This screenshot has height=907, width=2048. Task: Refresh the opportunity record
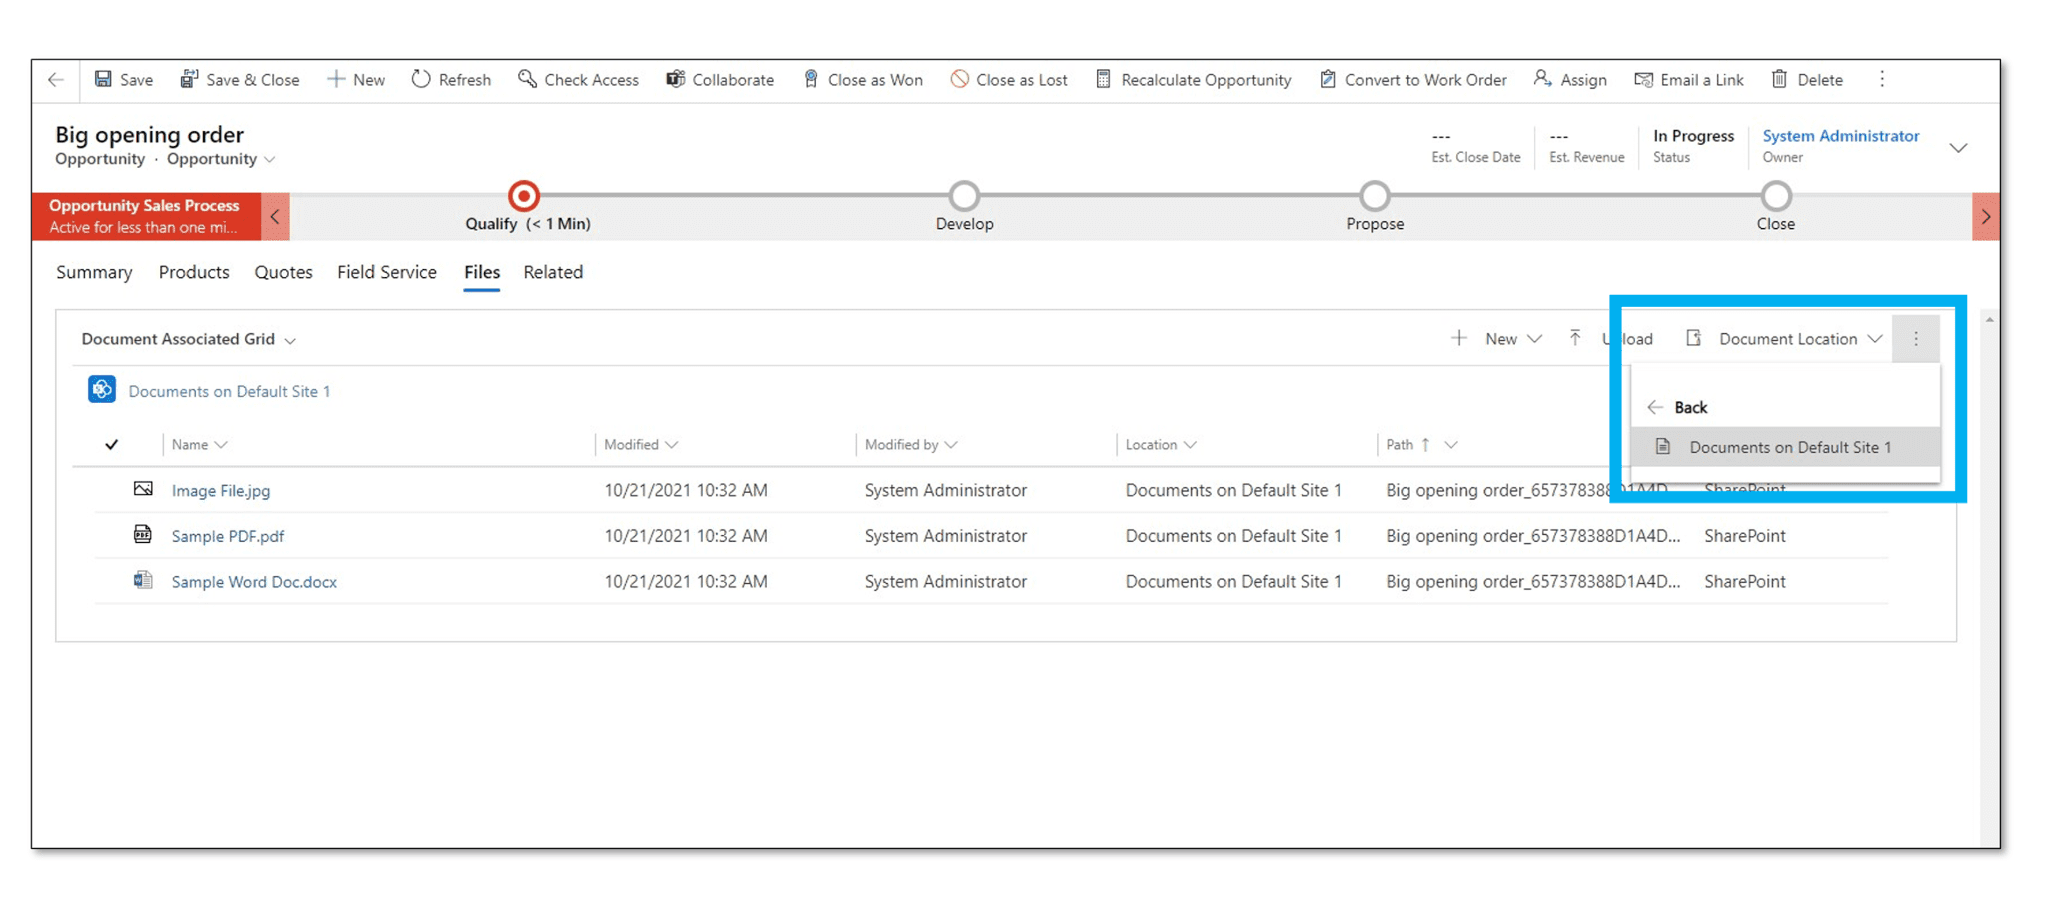[451, 80]
